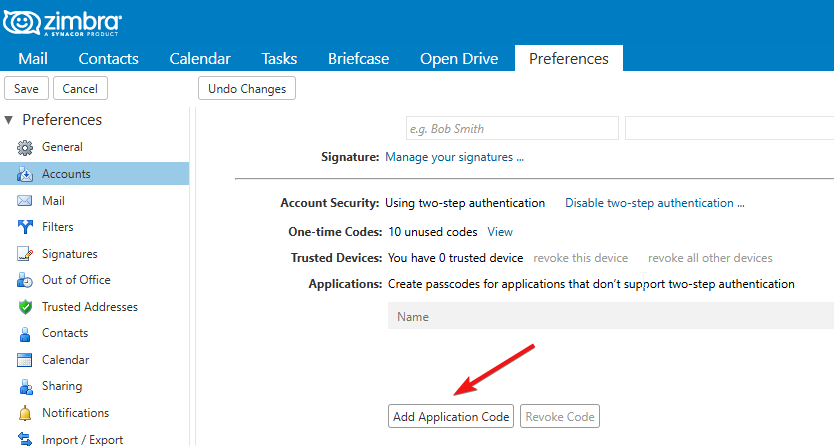Click the name field showing Bob Smith

click(x=511, y=129)
